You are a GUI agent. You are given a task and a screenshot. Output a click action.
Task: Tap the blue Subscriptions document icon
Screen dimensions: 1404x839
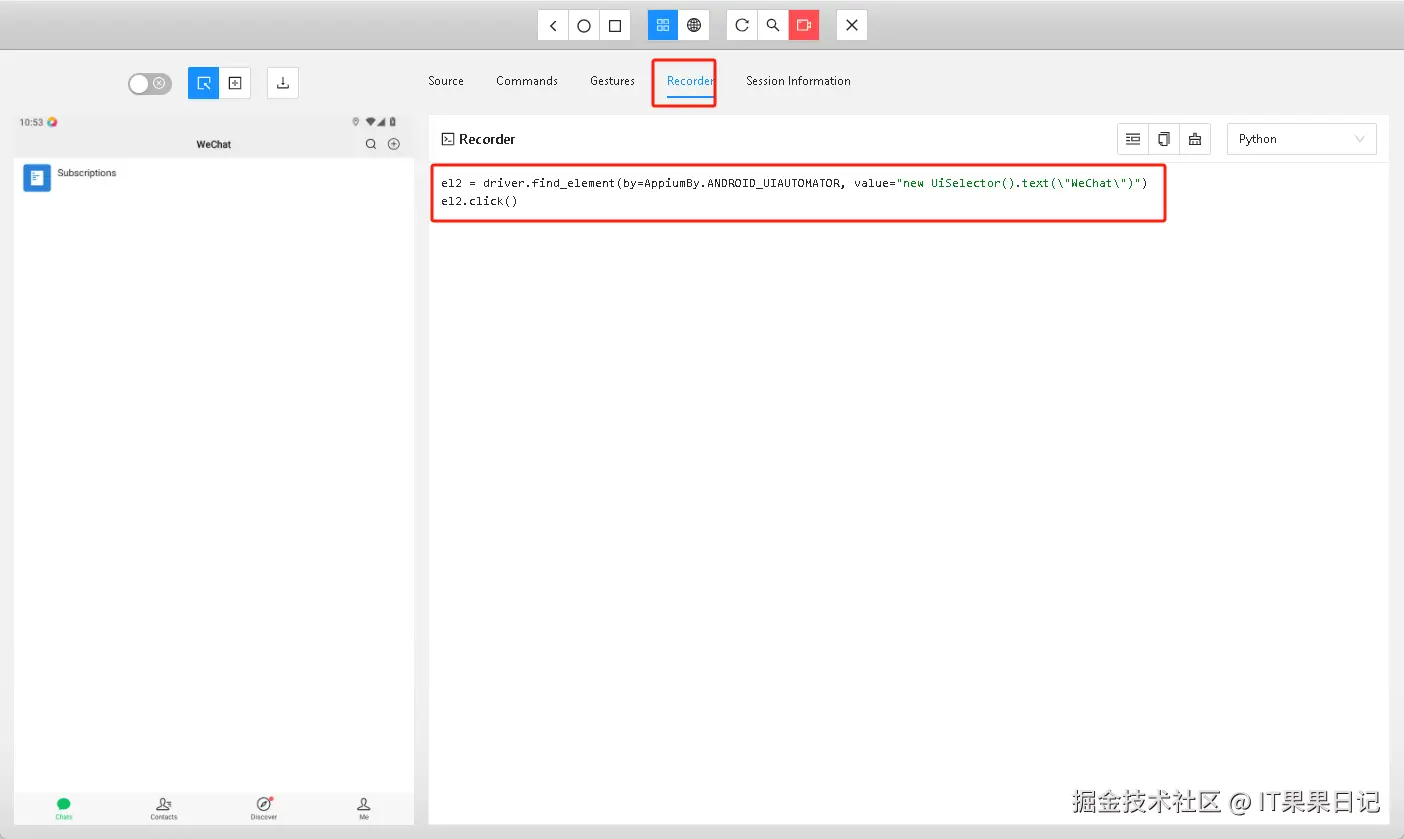37,178
